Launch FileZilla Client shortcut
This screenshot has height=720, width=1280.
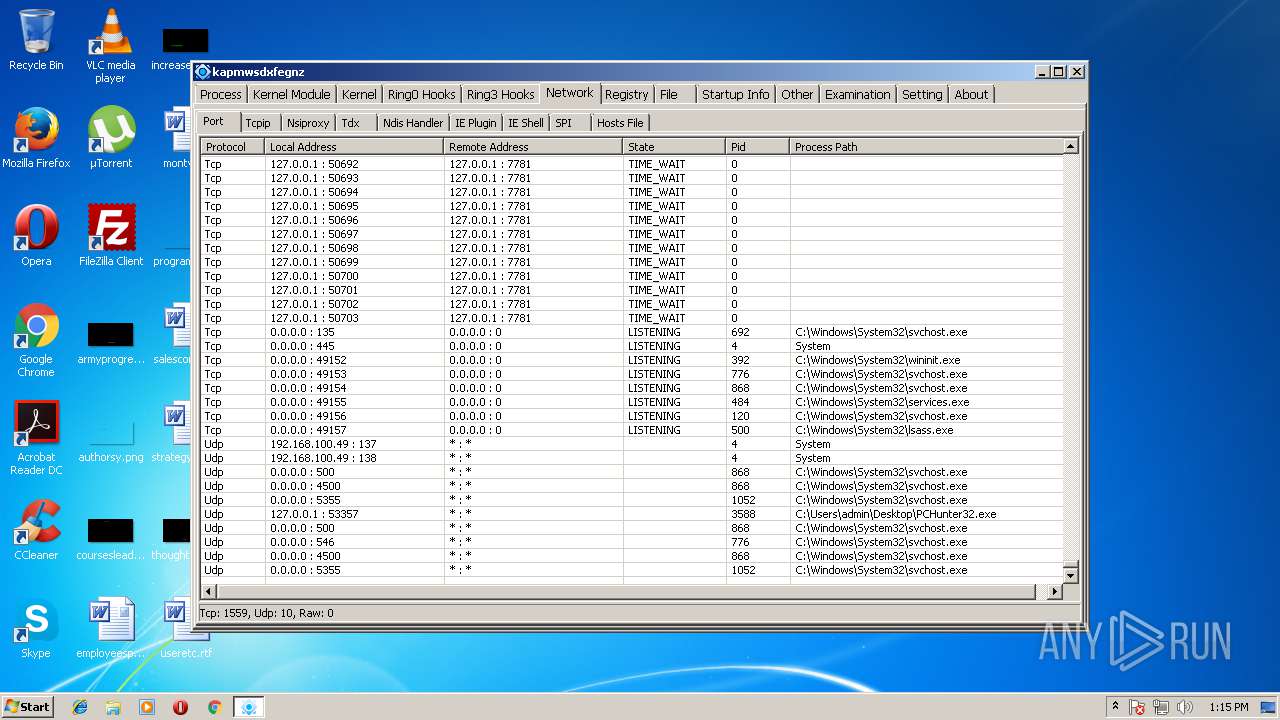[111, 236]
